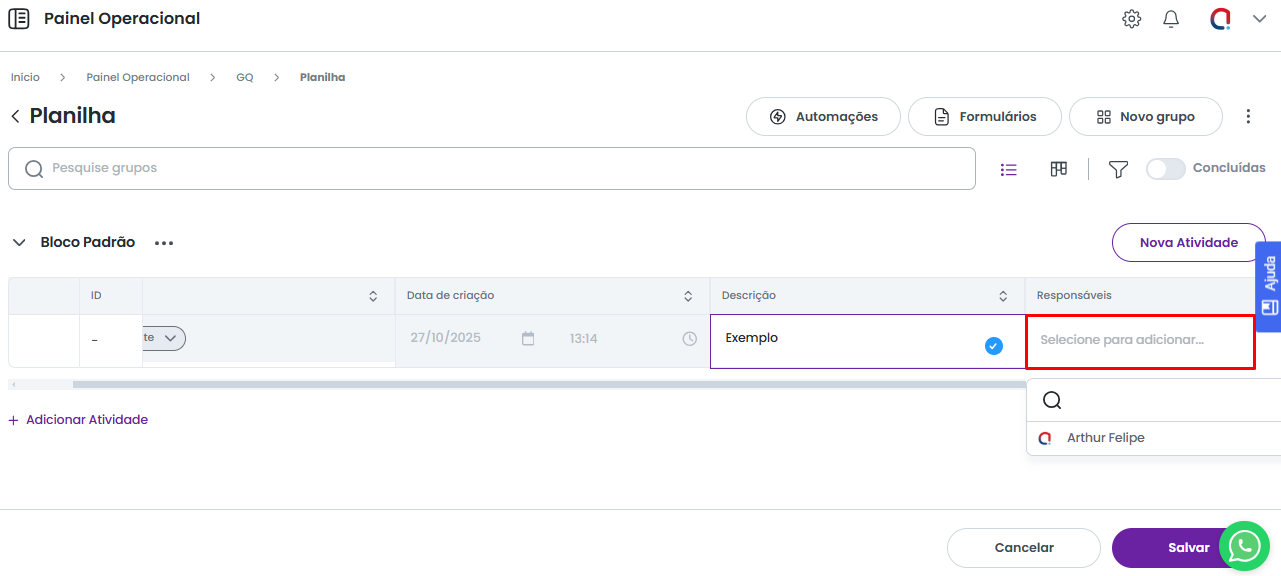This screenshot has width=1281, height=576.
Task: Open calendar icon in creation date
Action: 528,339
